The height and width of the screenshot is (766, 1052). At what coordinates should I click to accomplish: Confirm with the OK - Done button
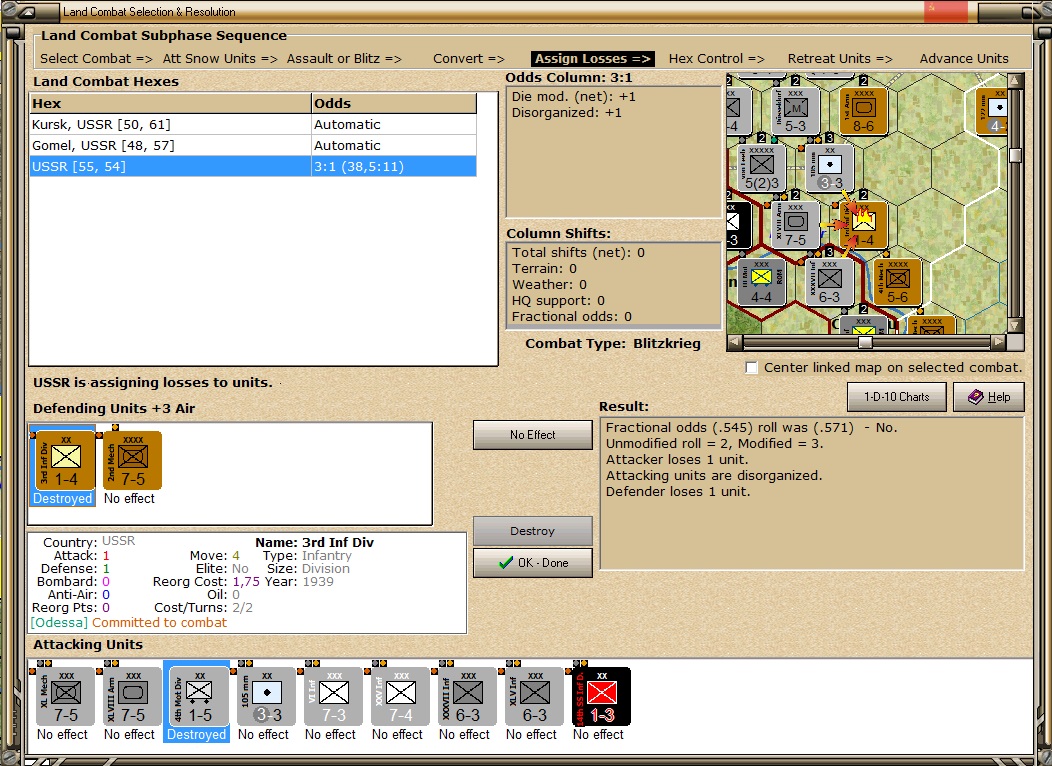tap(533, 563)
